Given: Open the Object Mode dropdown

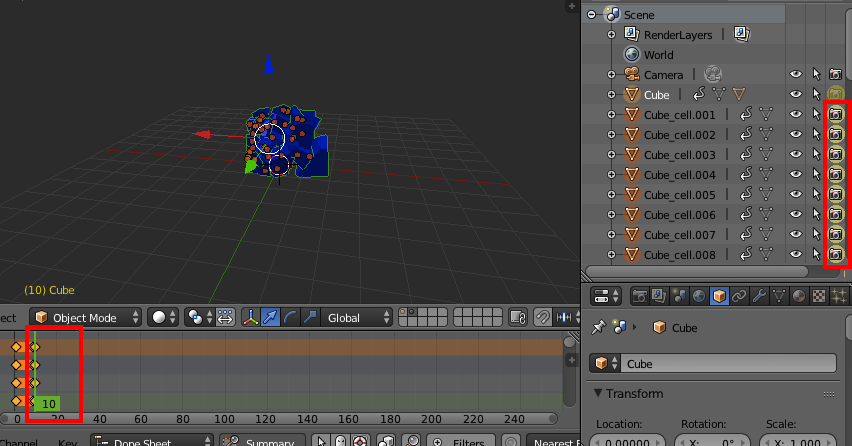Looking at the screenshot, I should 85,317.
